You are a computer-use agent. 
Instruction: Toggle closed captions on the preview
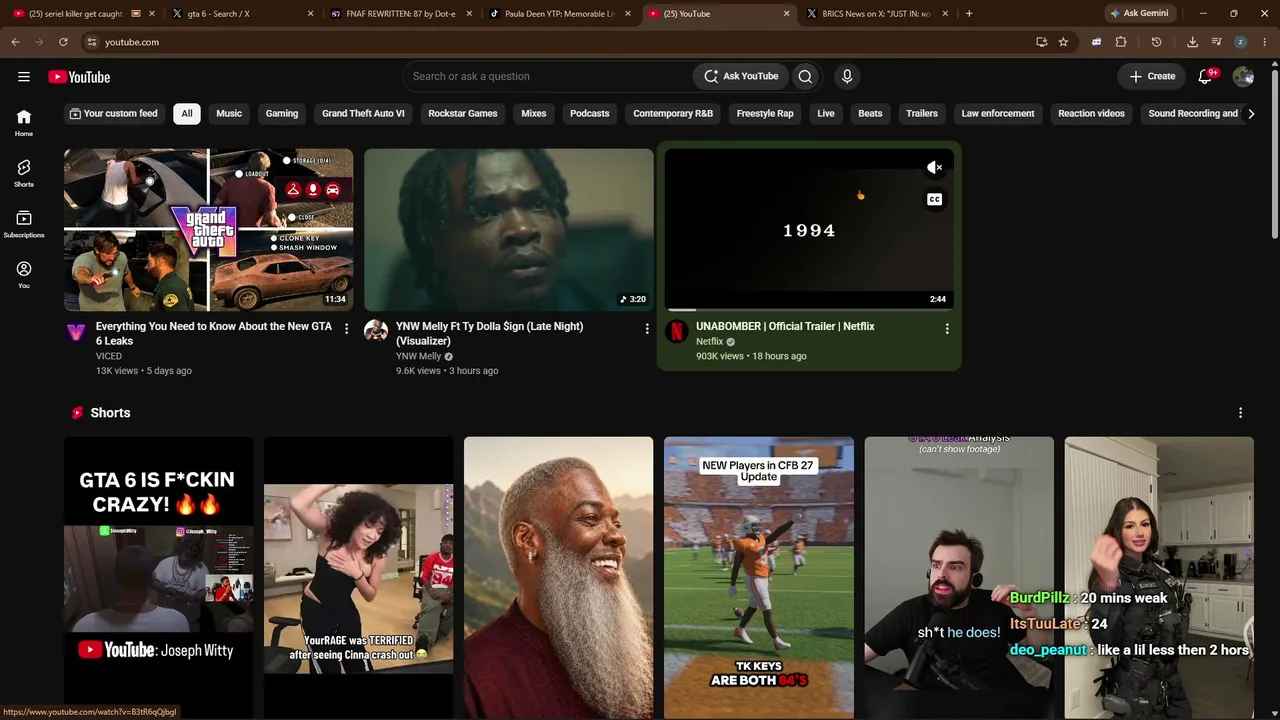(x=934, y=199)
